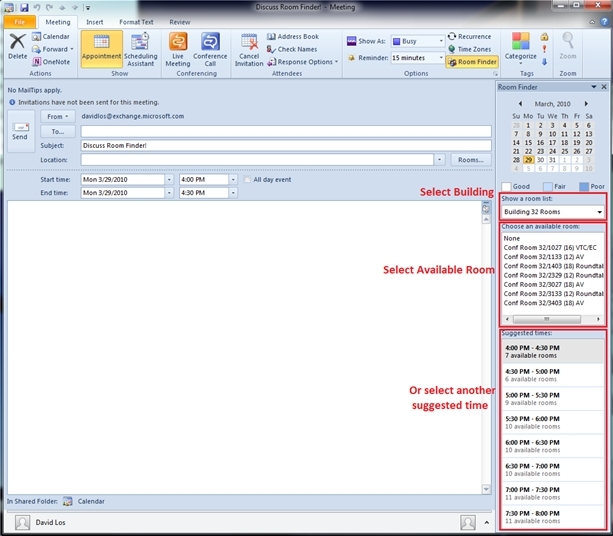This screenshot has height=536, width=613.
Task: Expand the people pane arrow
Action: (487, 522)
